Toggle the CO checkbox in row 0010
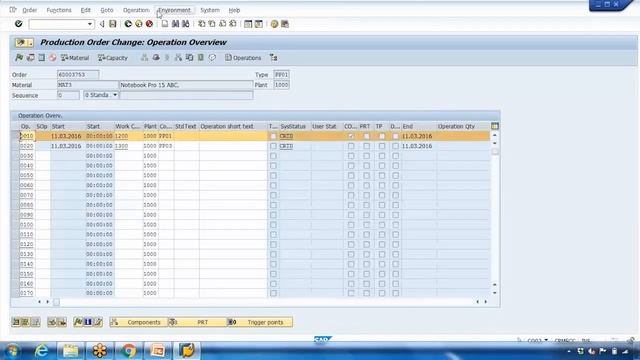This screenshot has height=360, width=640. point(351,136)
